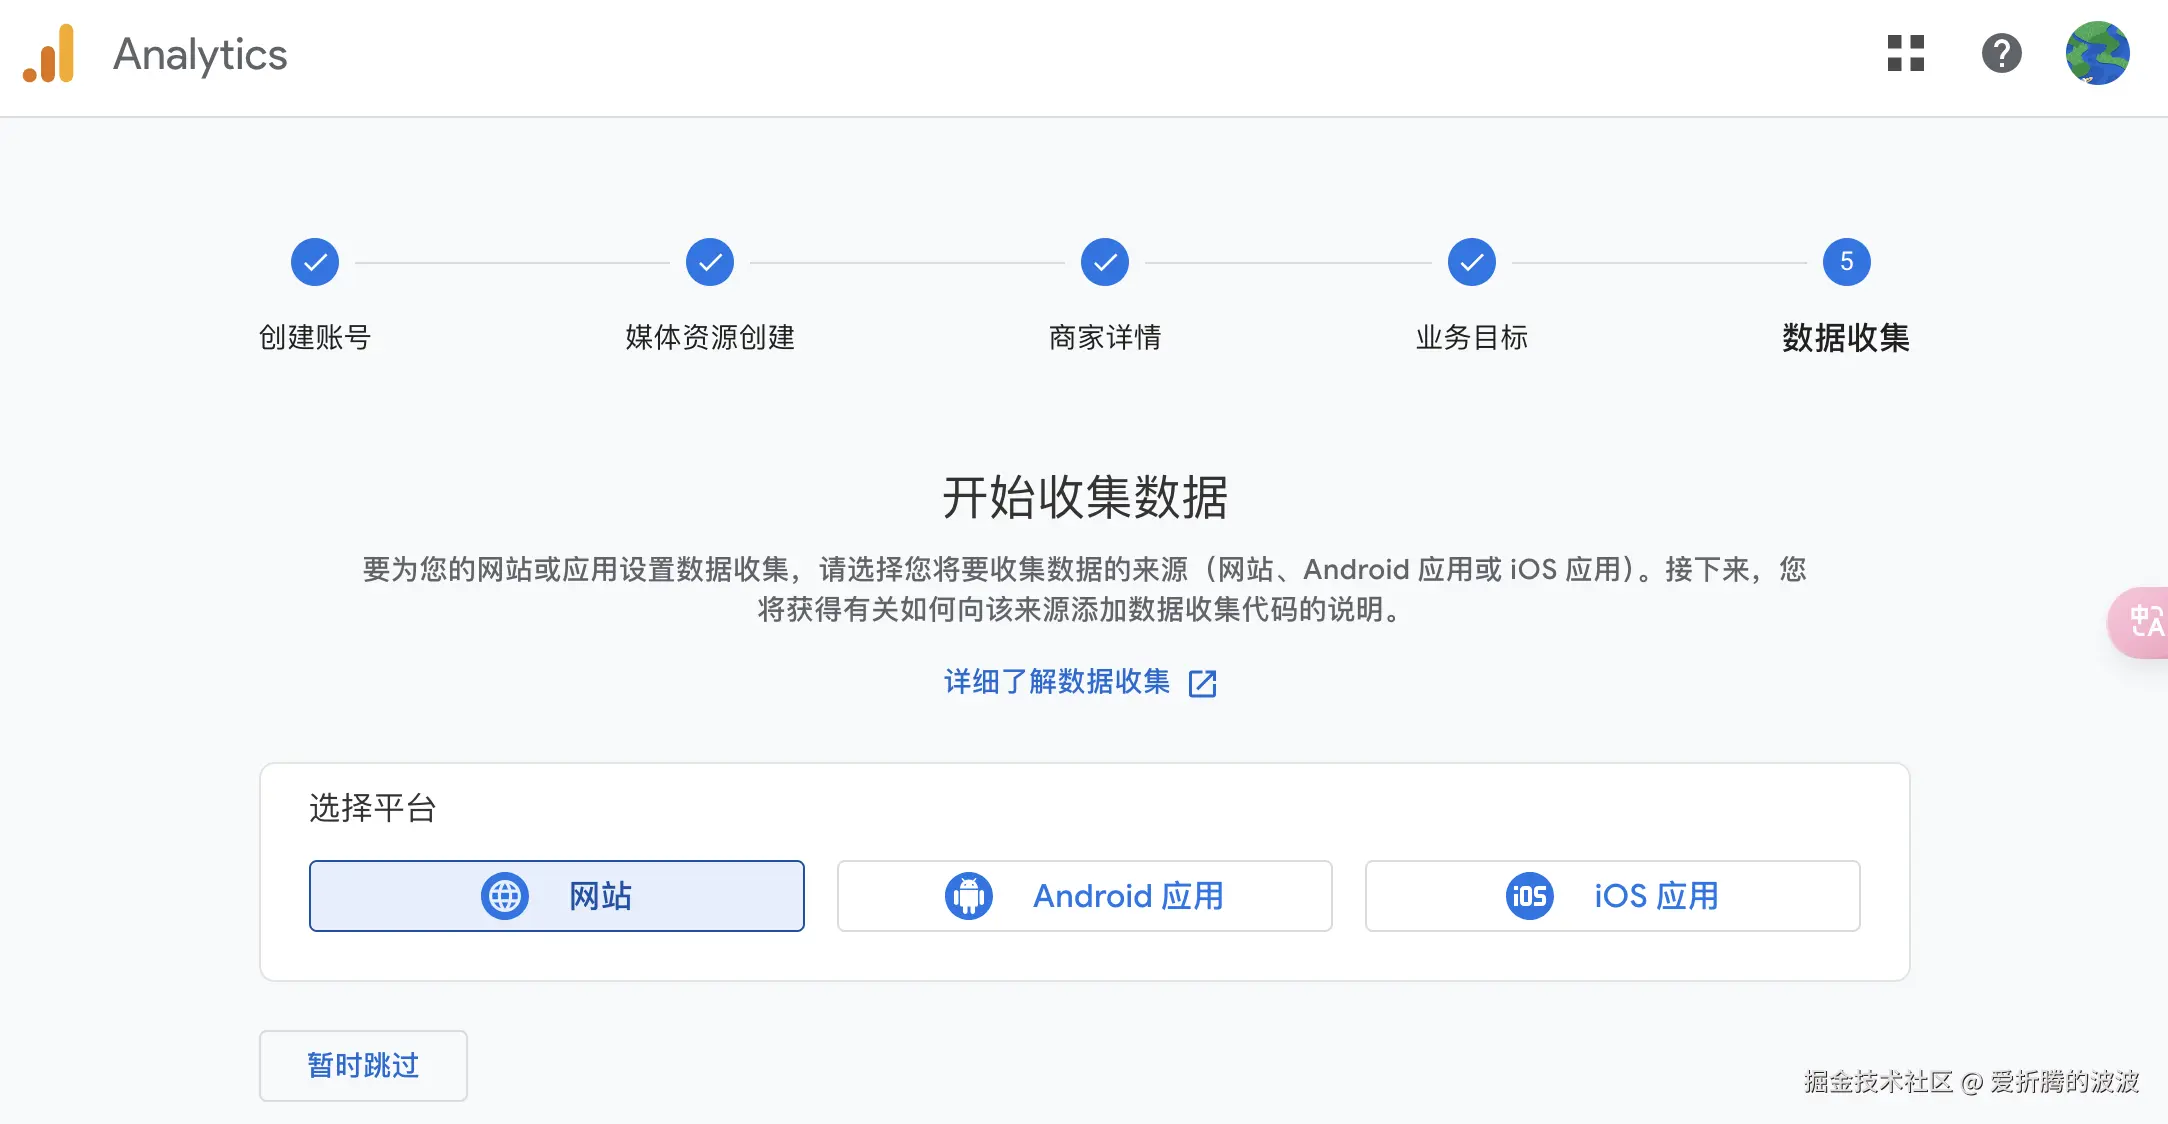The height and width of the screenshot is (1124, 2168).
Task: Click the Analytics title text
Action: point(200,55)
